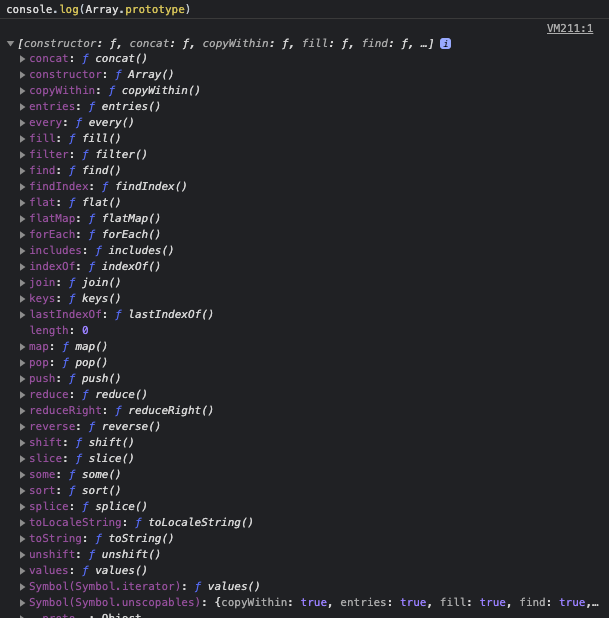
Task: Expand the lastIndexOf property
Action: point(22,315)
